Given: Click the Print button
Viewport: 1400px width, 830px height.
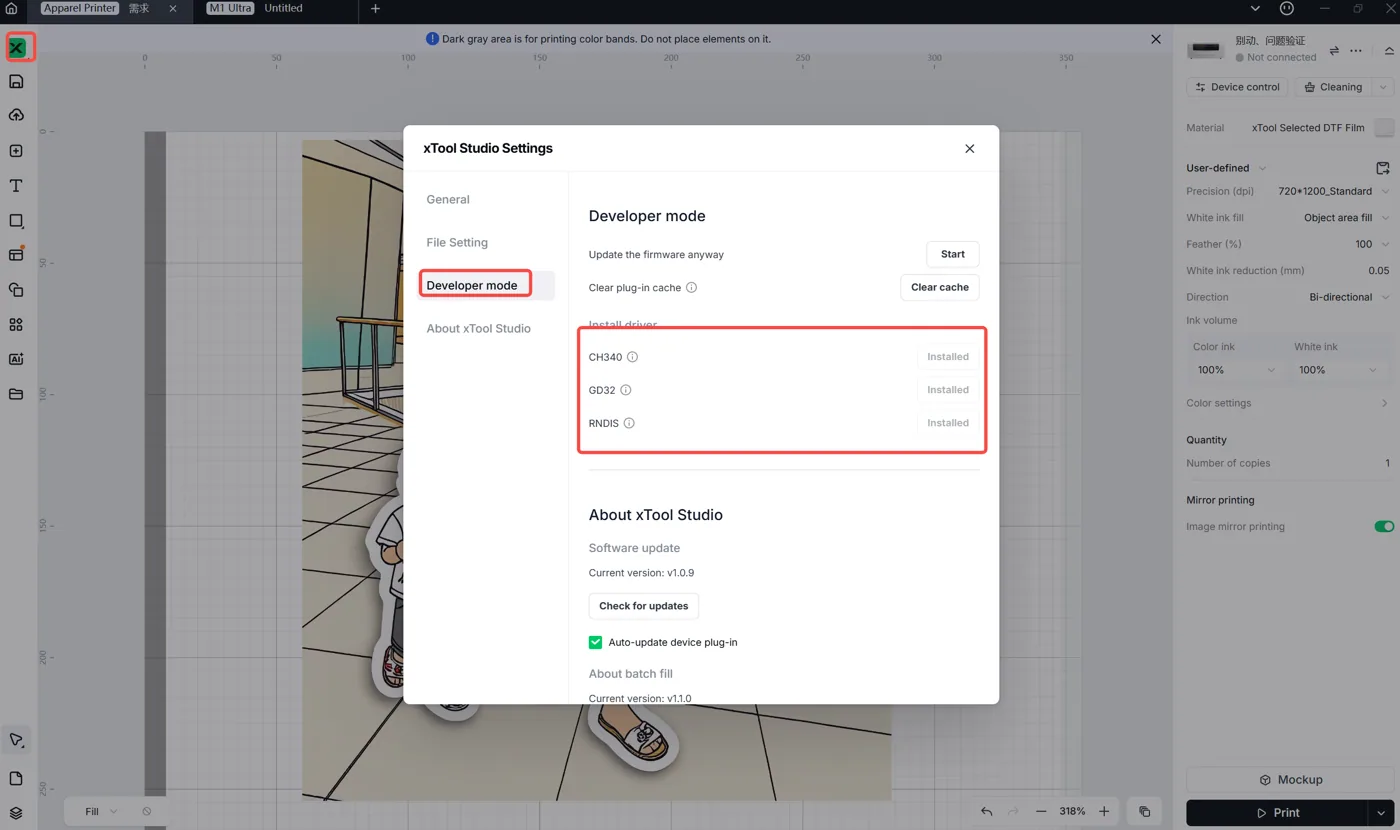Looking at the screenshot, I should click(1278, 812).
